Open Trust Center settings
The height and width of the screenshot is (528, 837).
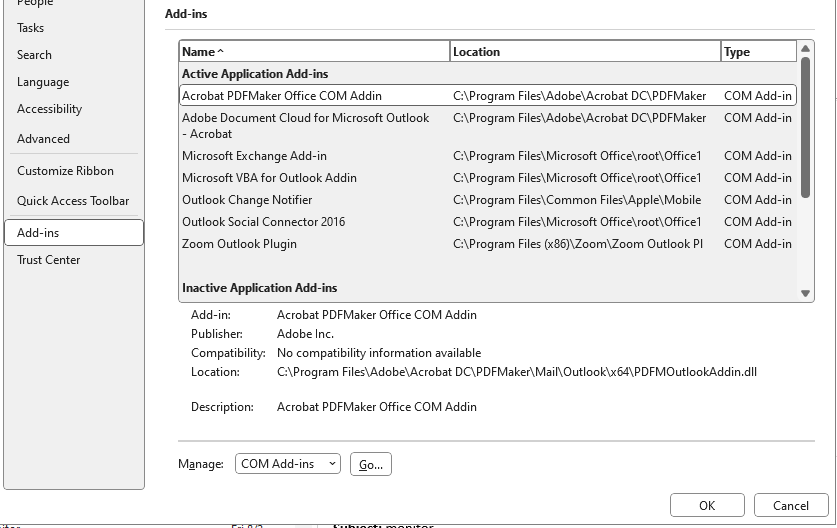point(48,260)
